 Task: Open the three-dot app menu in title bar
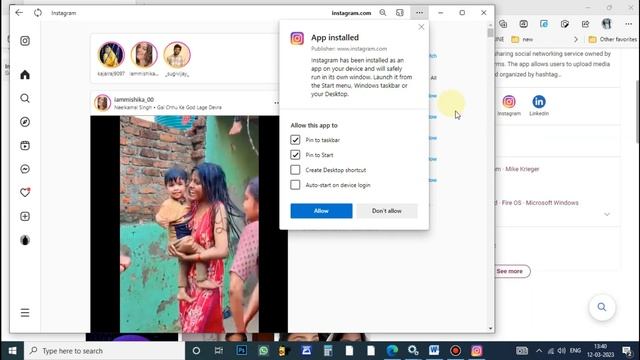click(419, 13)
